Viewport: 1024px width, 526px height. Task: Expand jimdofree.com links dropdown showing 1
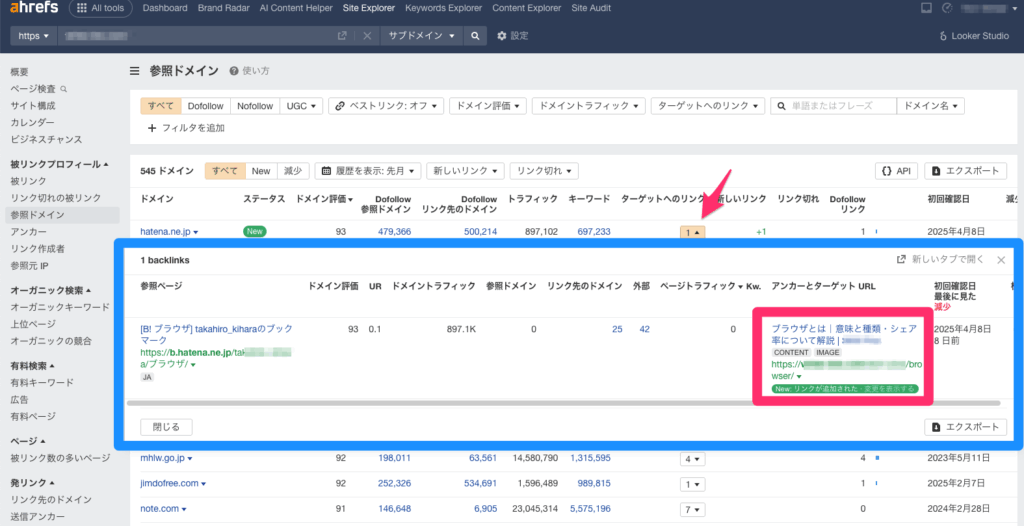point(692,484)
